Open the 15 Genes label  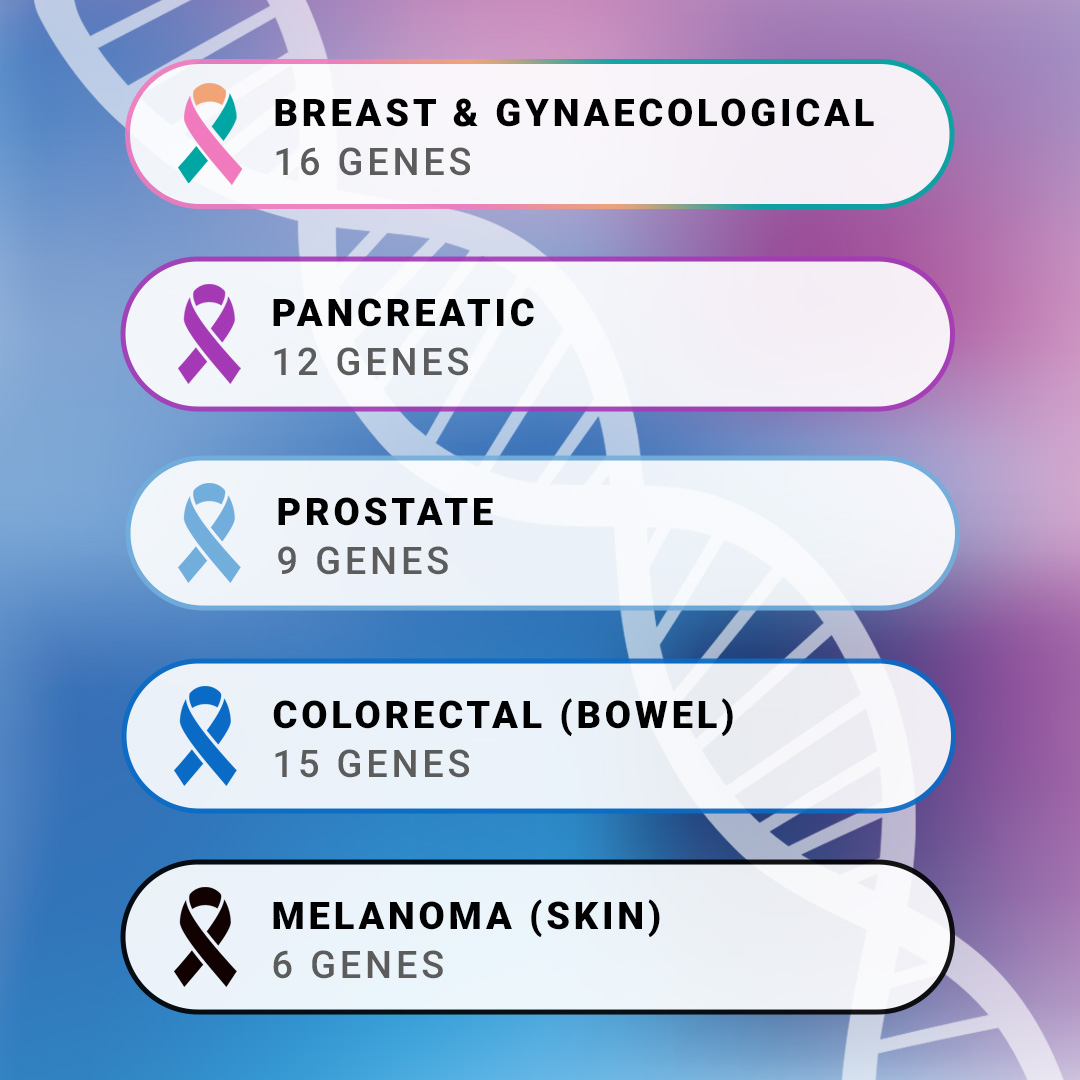372,764
